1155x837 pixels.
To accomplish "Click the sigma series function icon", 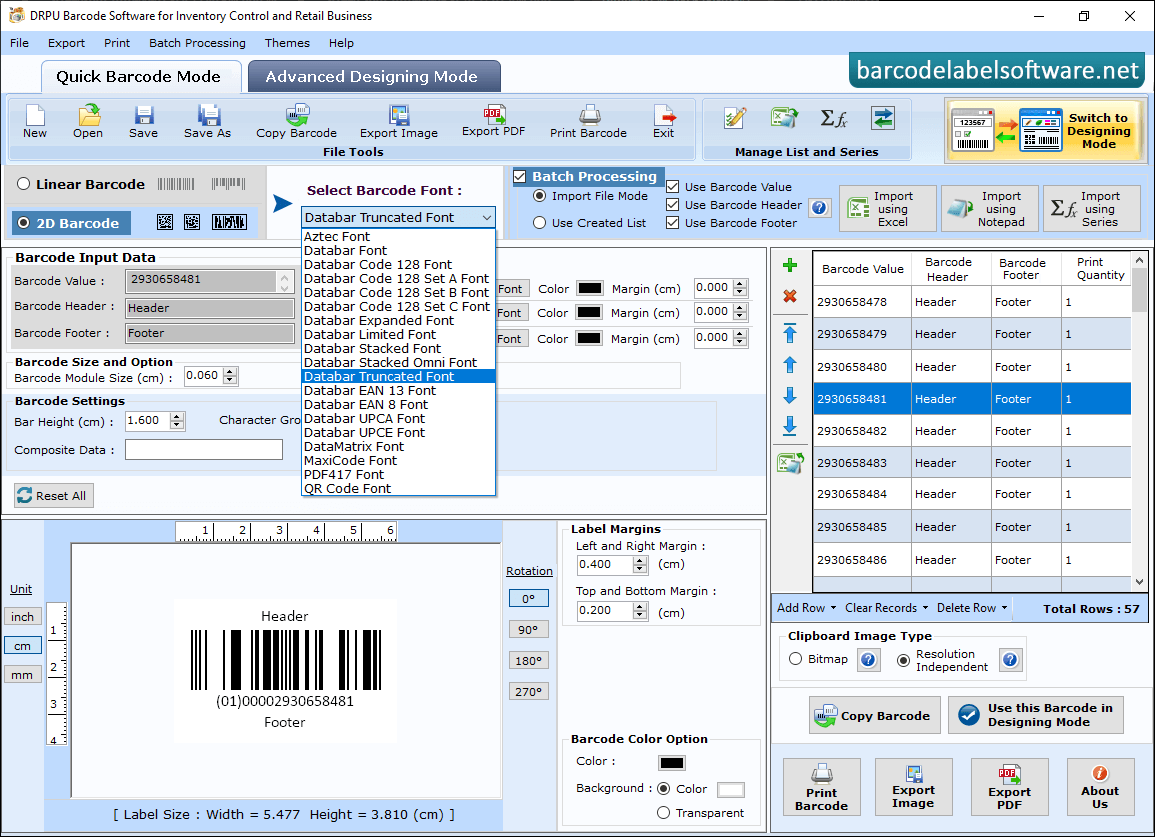I will 834,118.
